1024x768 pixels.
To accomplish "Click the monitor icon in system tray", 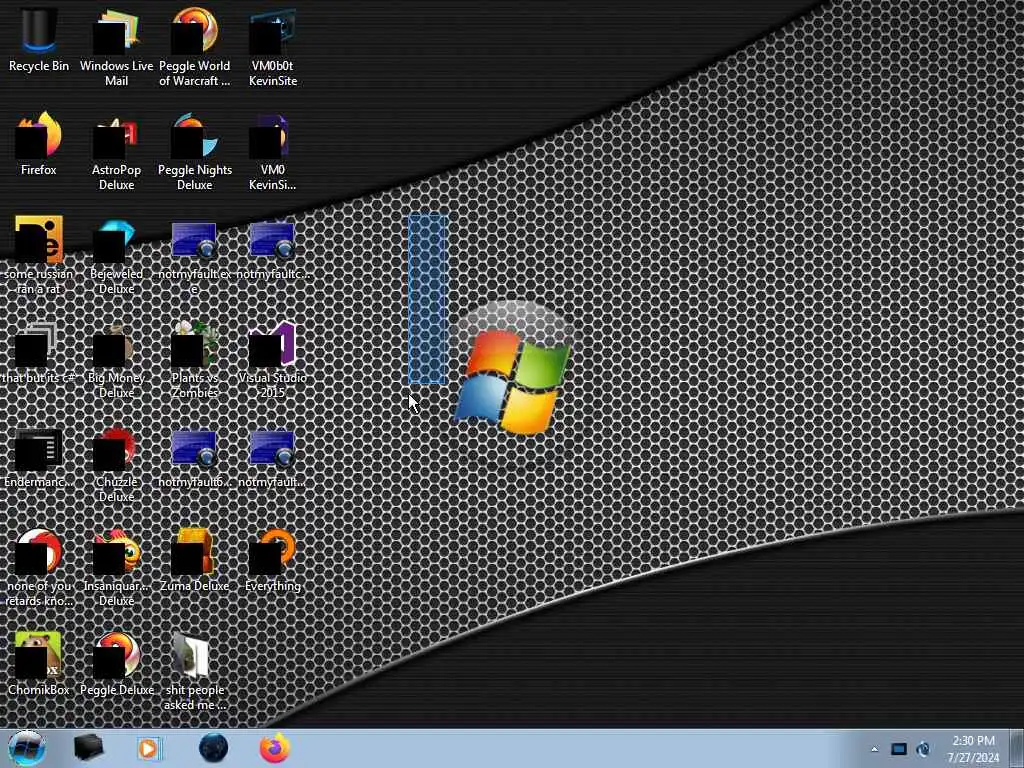I will 899,749.
